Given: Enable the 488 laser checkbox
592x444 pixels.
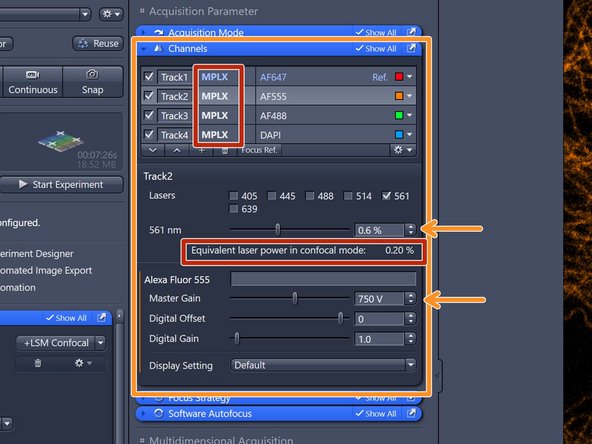Looking at the screenshot, I should [310, 196].
